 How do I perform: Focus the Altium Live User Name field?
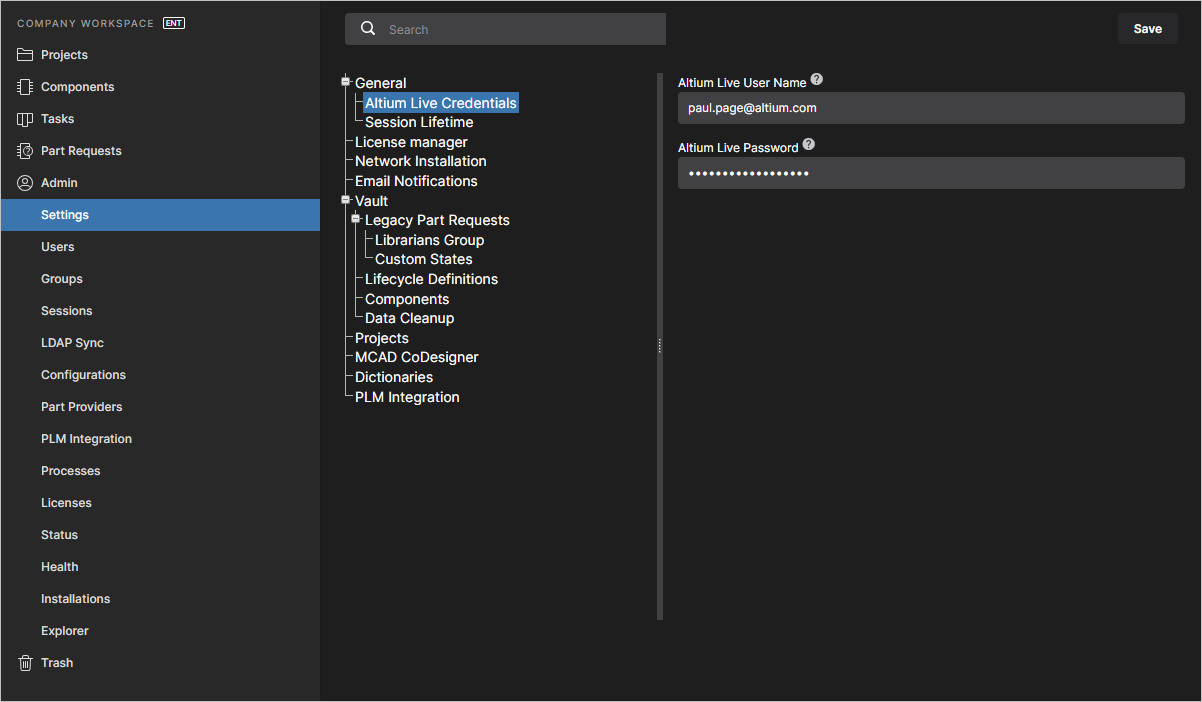[x=931, y=108]
